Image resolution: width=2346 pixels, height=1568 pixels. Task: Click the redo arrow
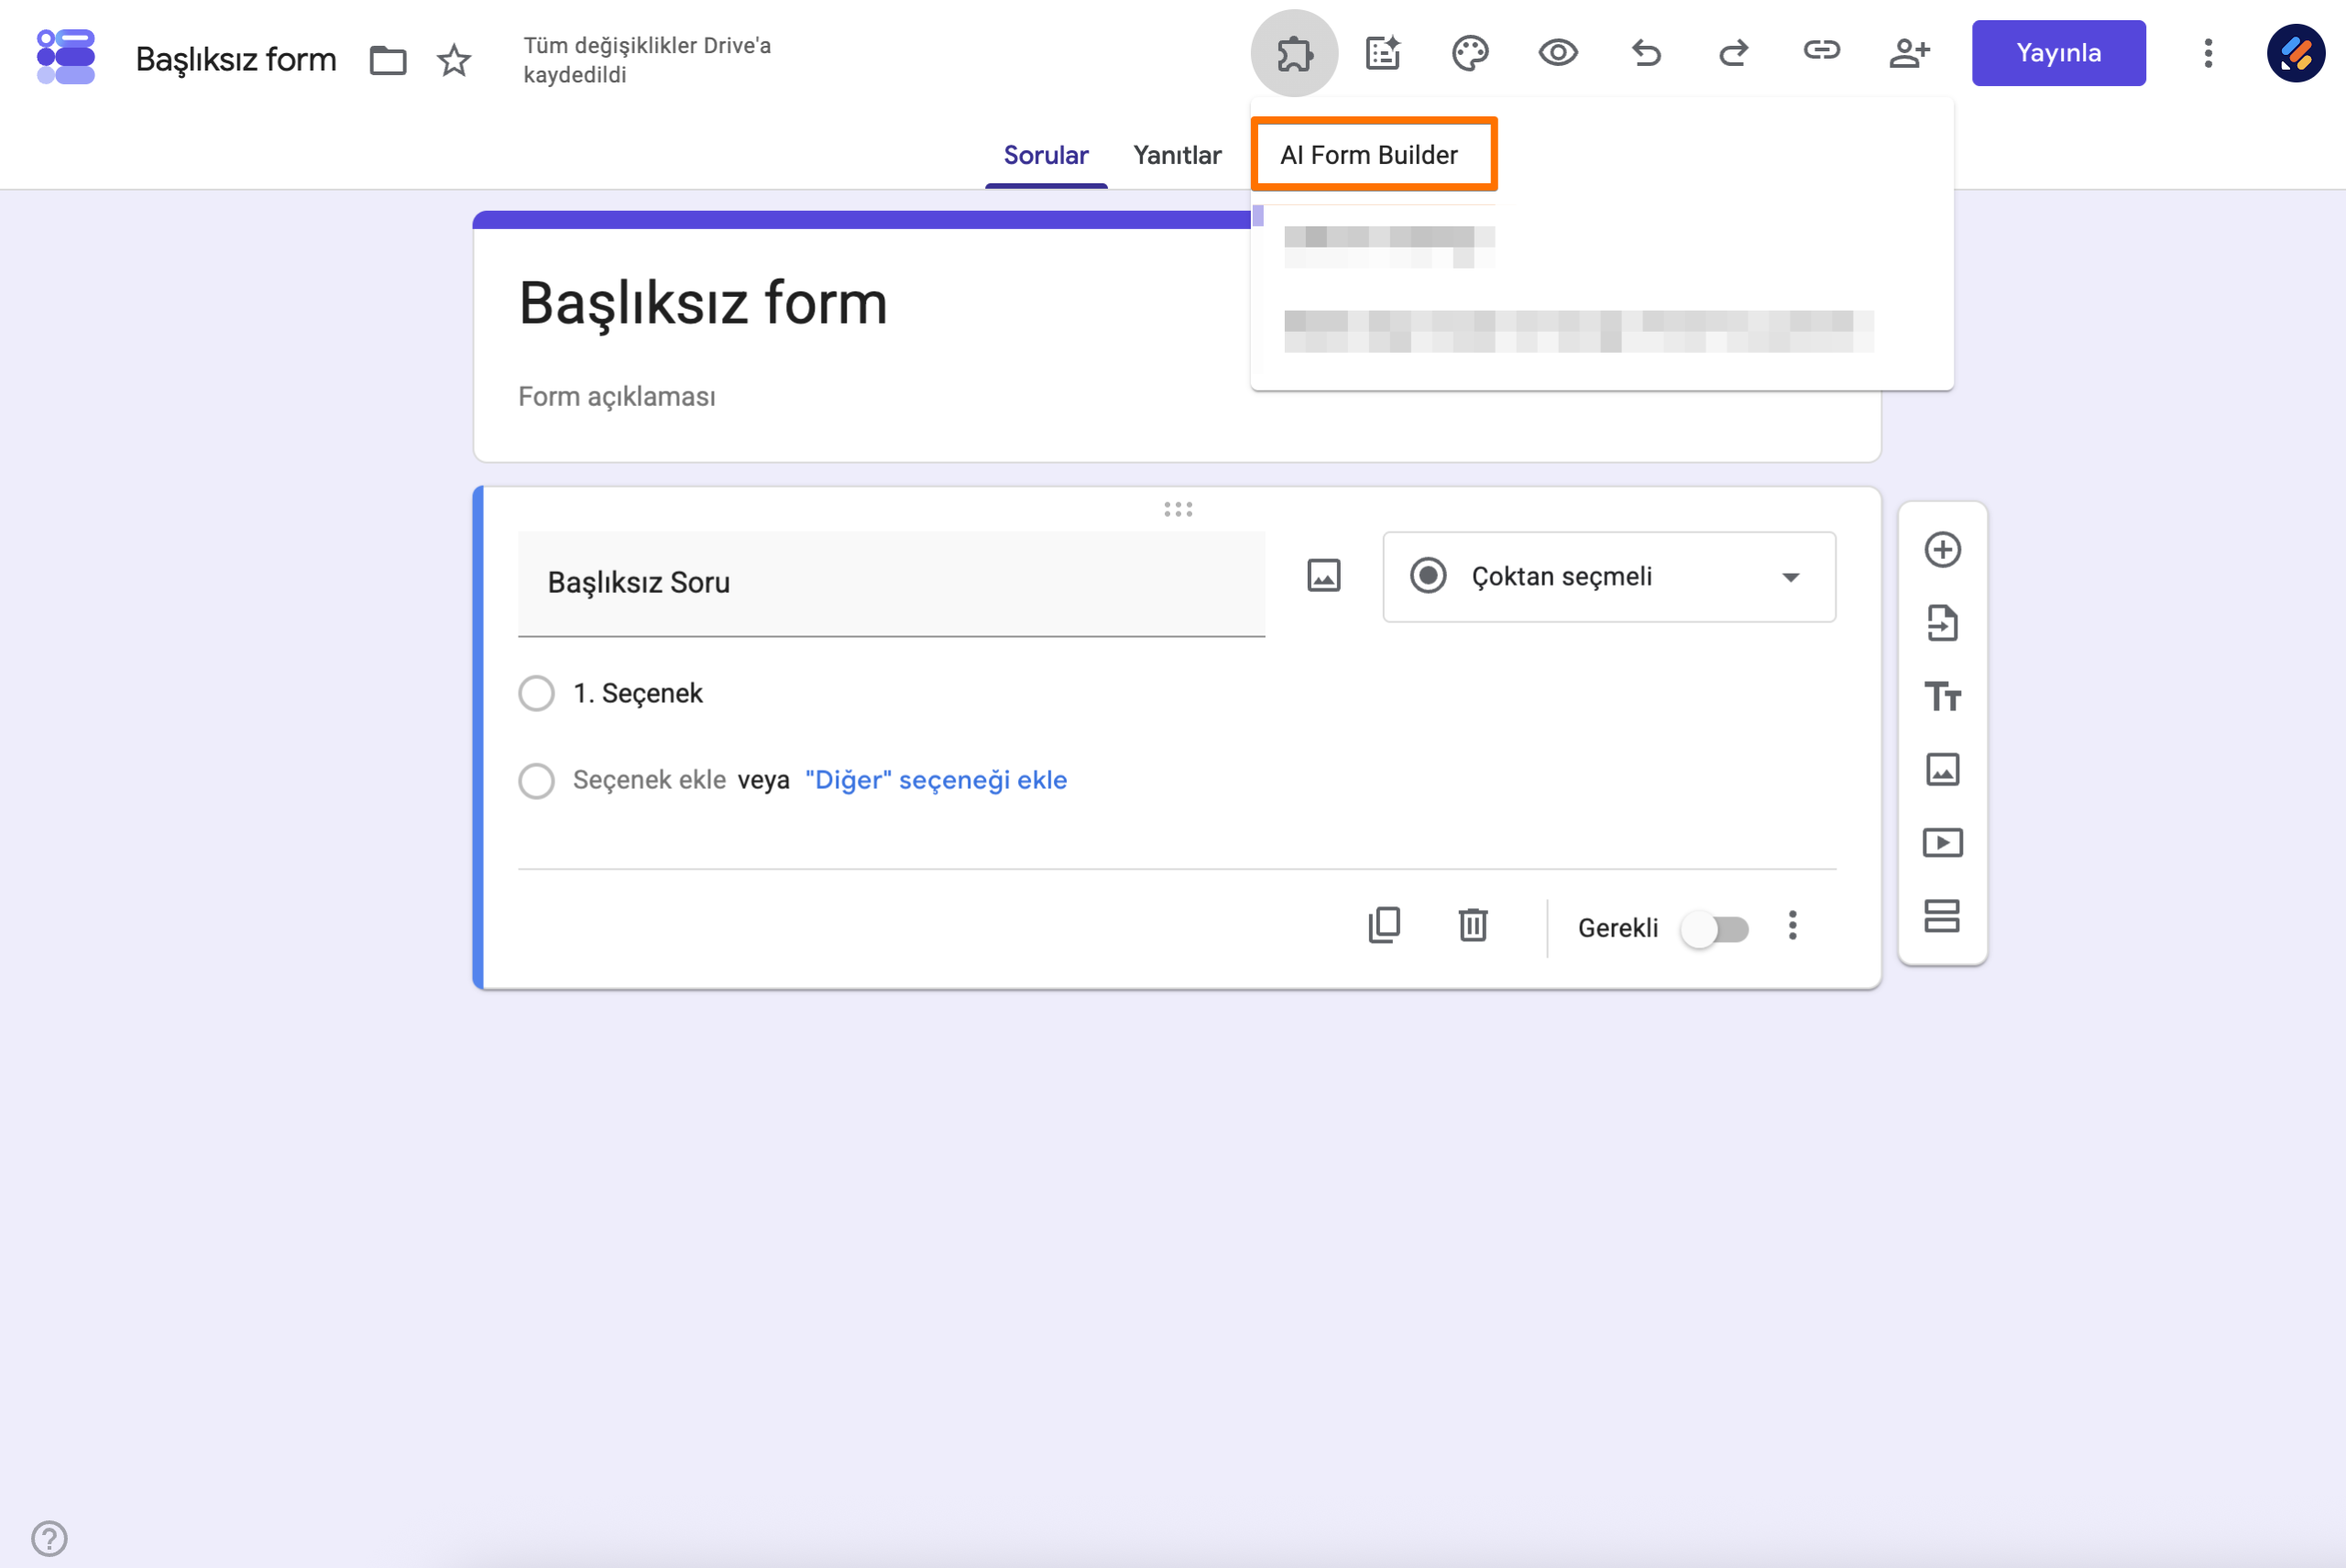click(x=1734, y=52)
